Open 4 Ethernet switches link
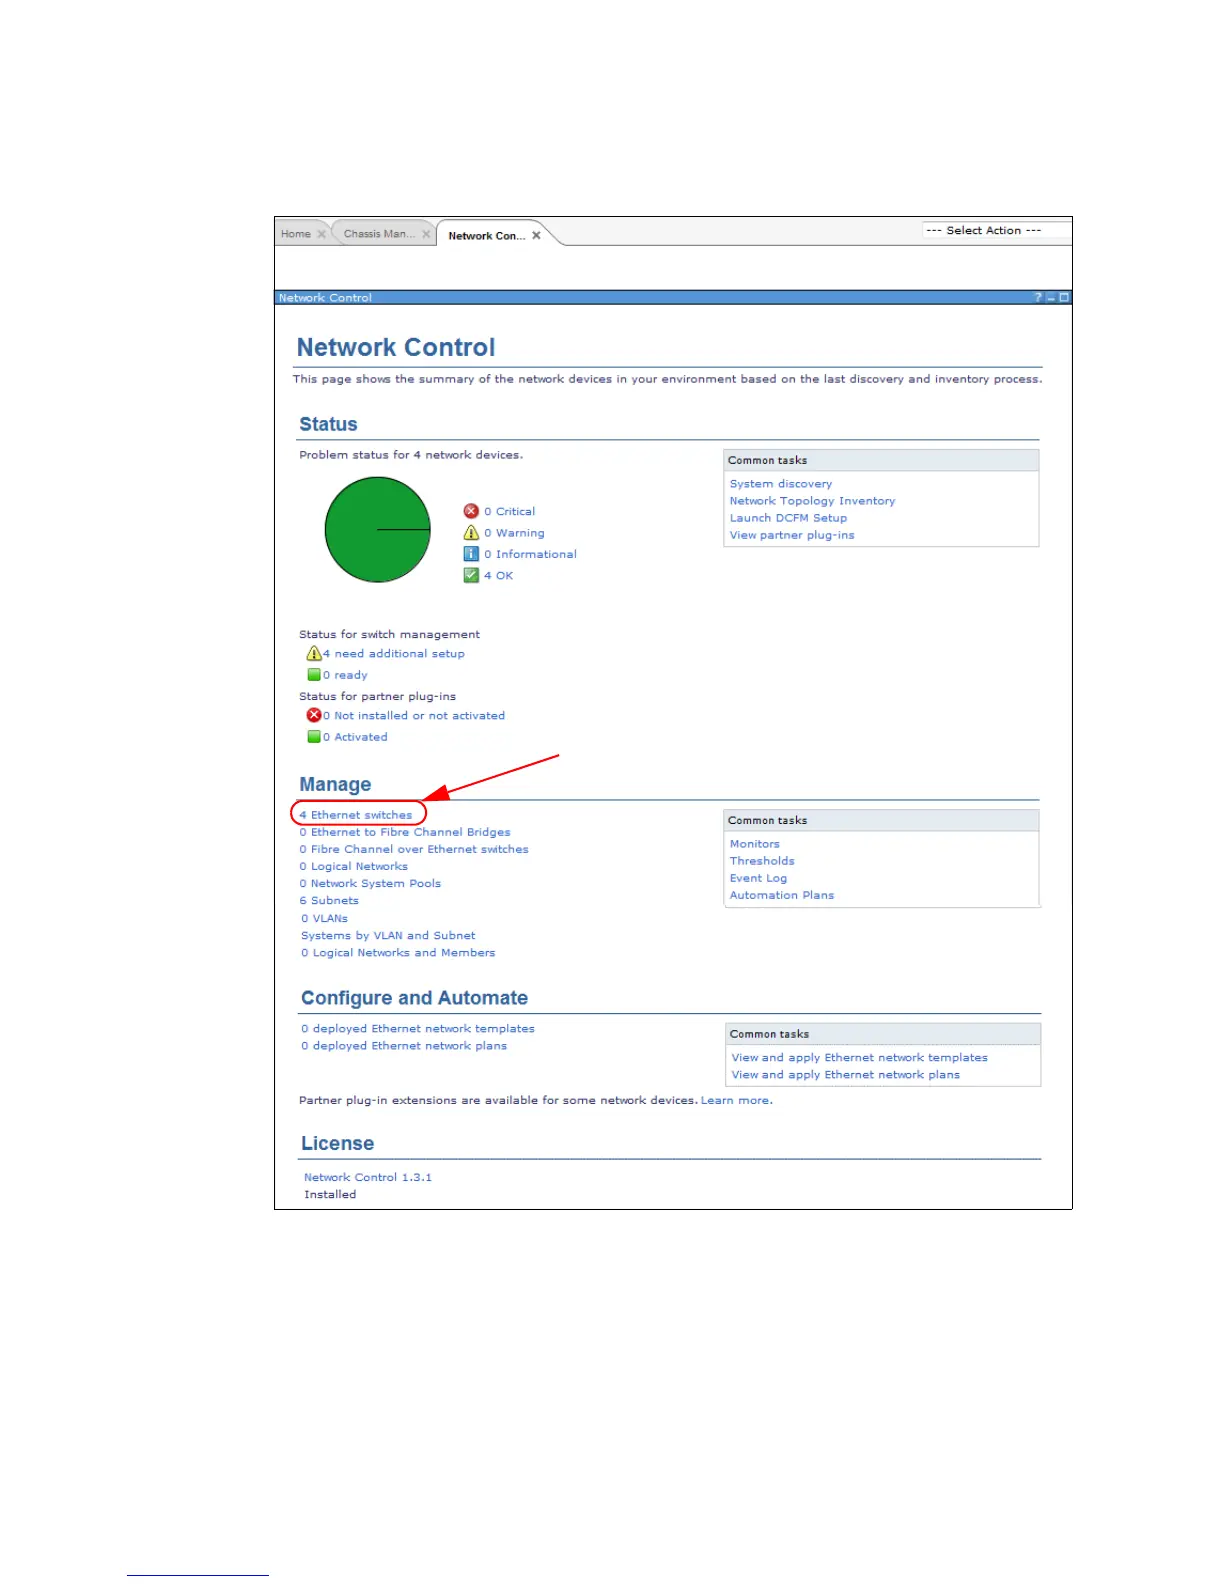This screenshot has width=1224, height=1584. click(355, 815)
